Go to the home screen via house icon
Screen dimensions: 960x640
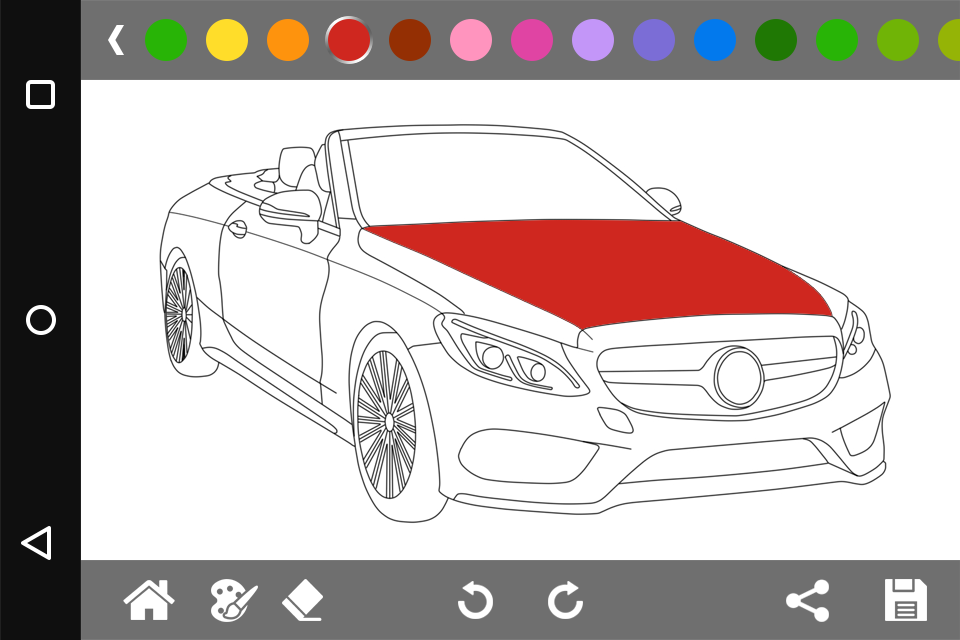pos(149,600)
